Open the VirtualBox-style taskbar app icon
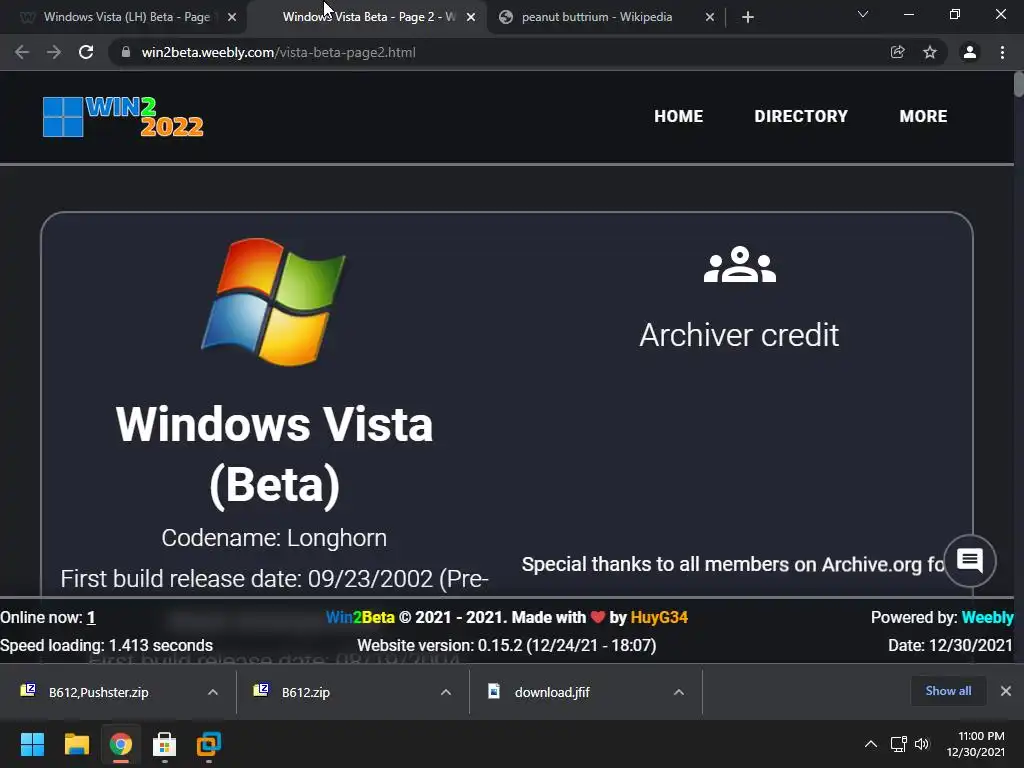Viewport: 1024px width, 768px height. [x=209, y=744]
